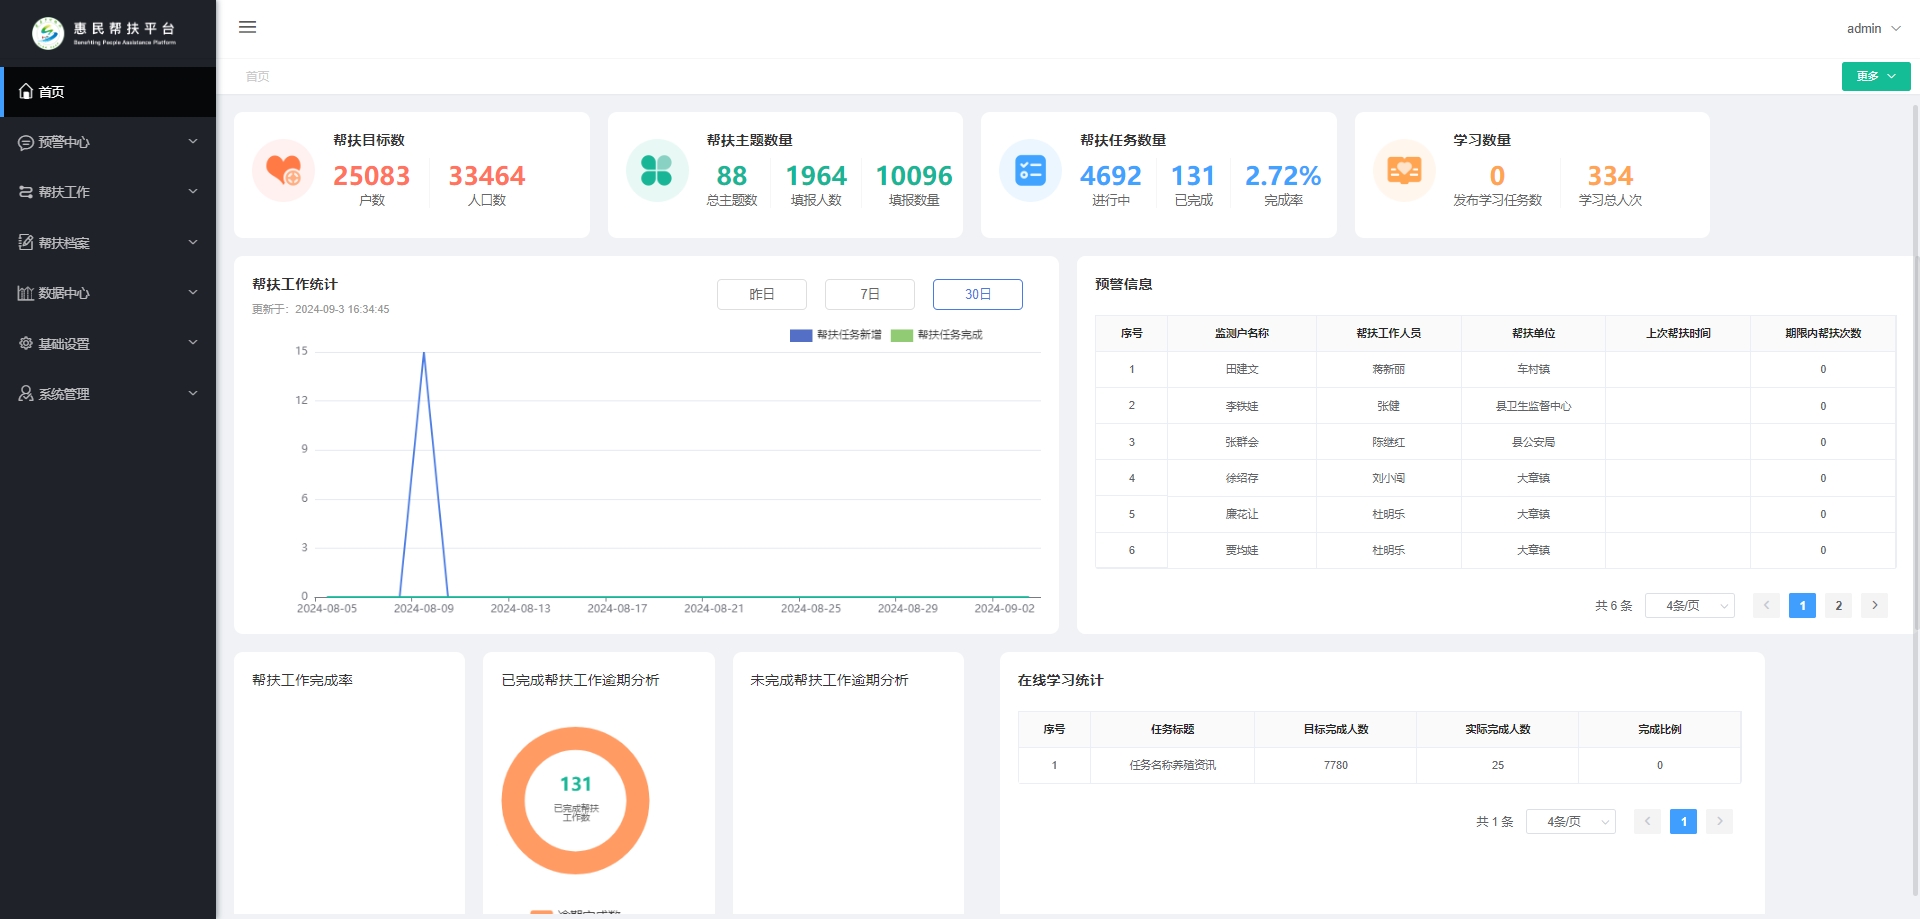Screen dimensions: 1920x919
Task: Click the 2.72% 完成率 figure
Action: pyautogui.click(x=1283, y=176)
